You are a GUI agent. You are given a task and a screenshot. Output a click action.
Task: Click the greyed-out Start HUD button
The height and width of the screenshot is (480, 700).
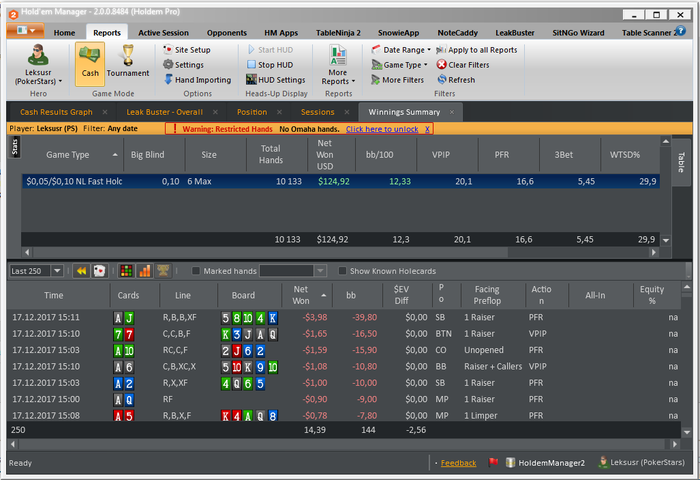[270, 50]
